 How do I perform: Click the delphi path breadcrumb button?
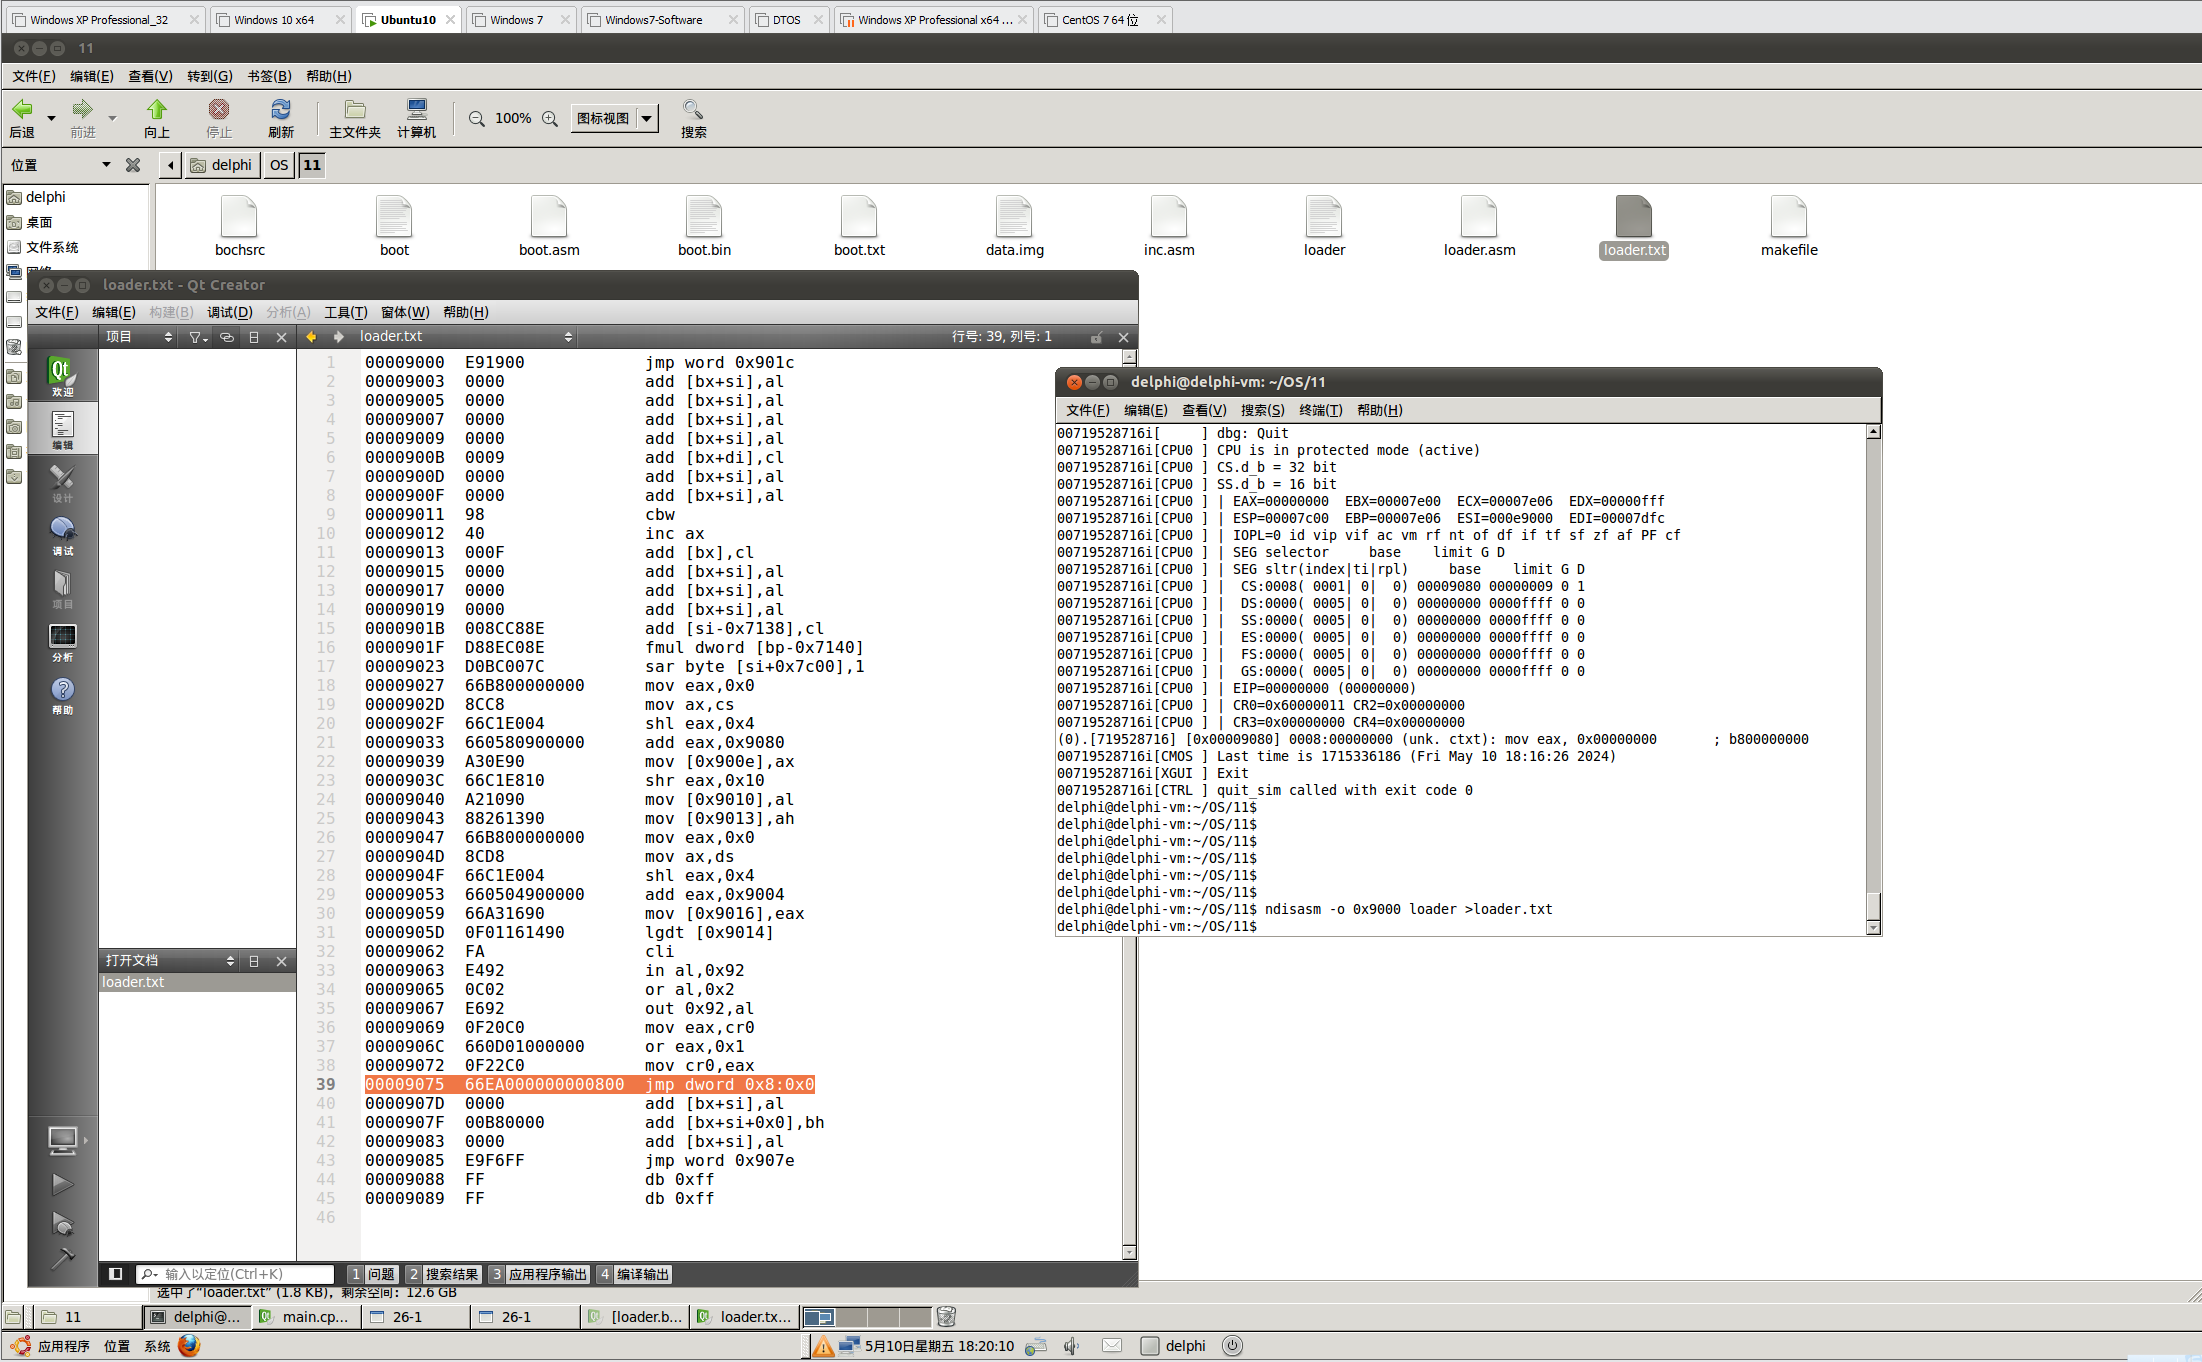[x=222, y=165]
